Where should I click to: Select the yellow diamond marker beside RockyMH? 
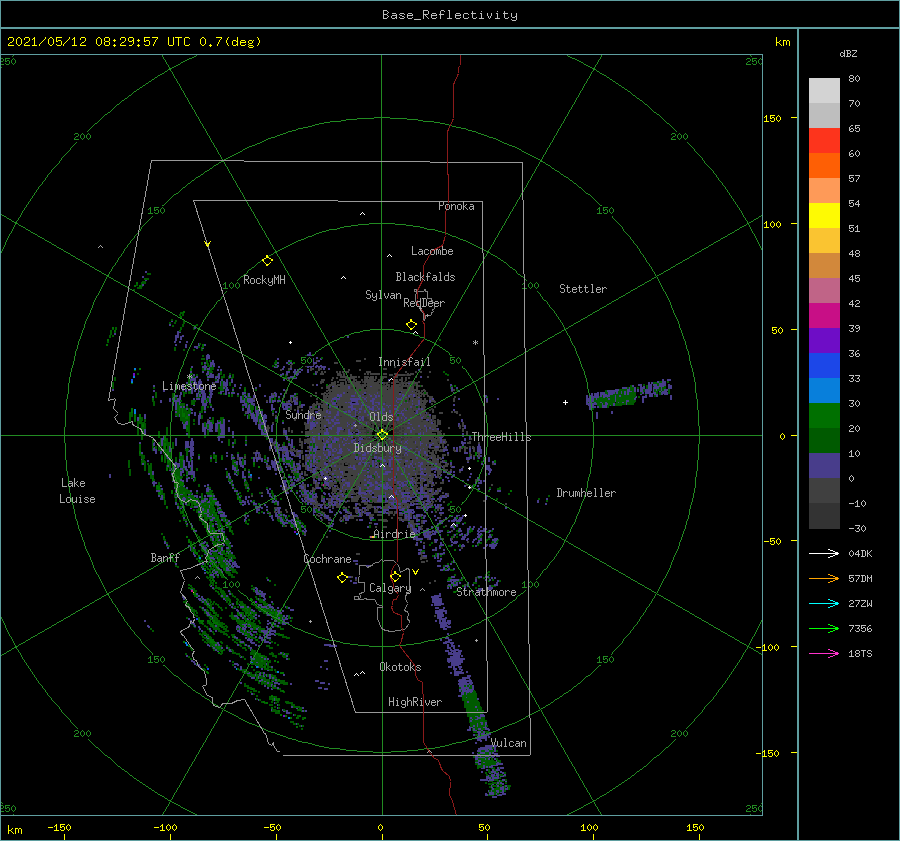point(267,261)
